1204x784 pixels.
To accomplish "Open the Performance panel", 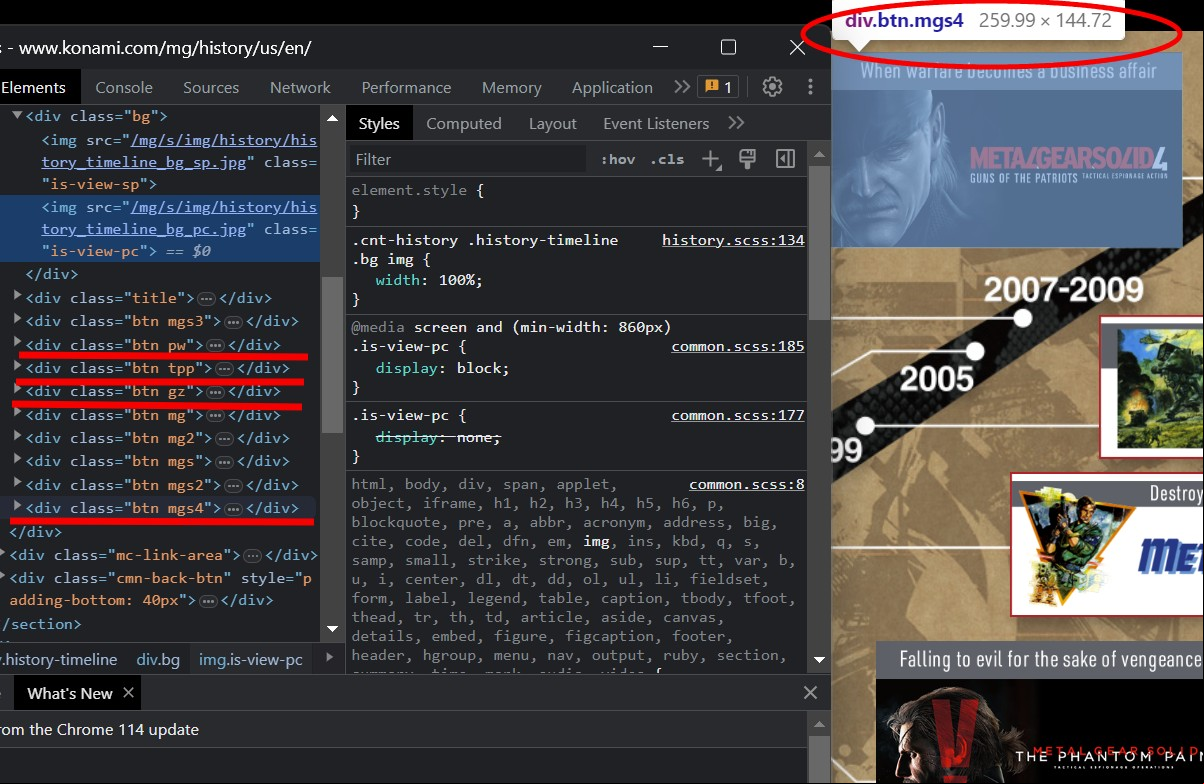I will [406, 87].
